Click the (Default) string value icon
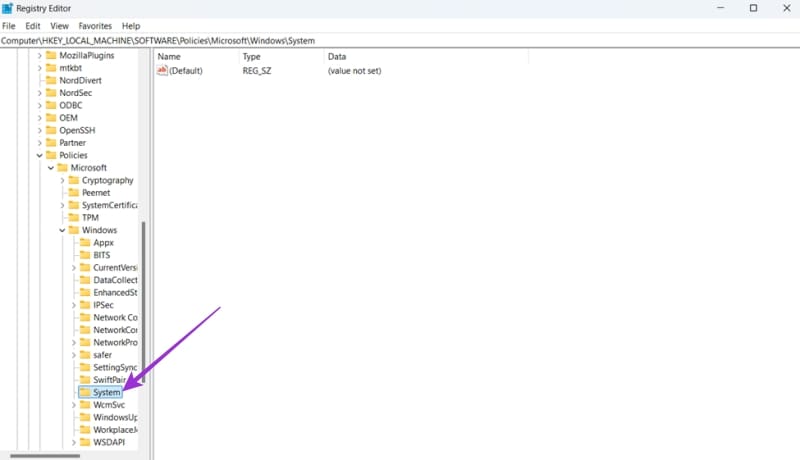Screen dimensions: 800x460 [162, 70]
